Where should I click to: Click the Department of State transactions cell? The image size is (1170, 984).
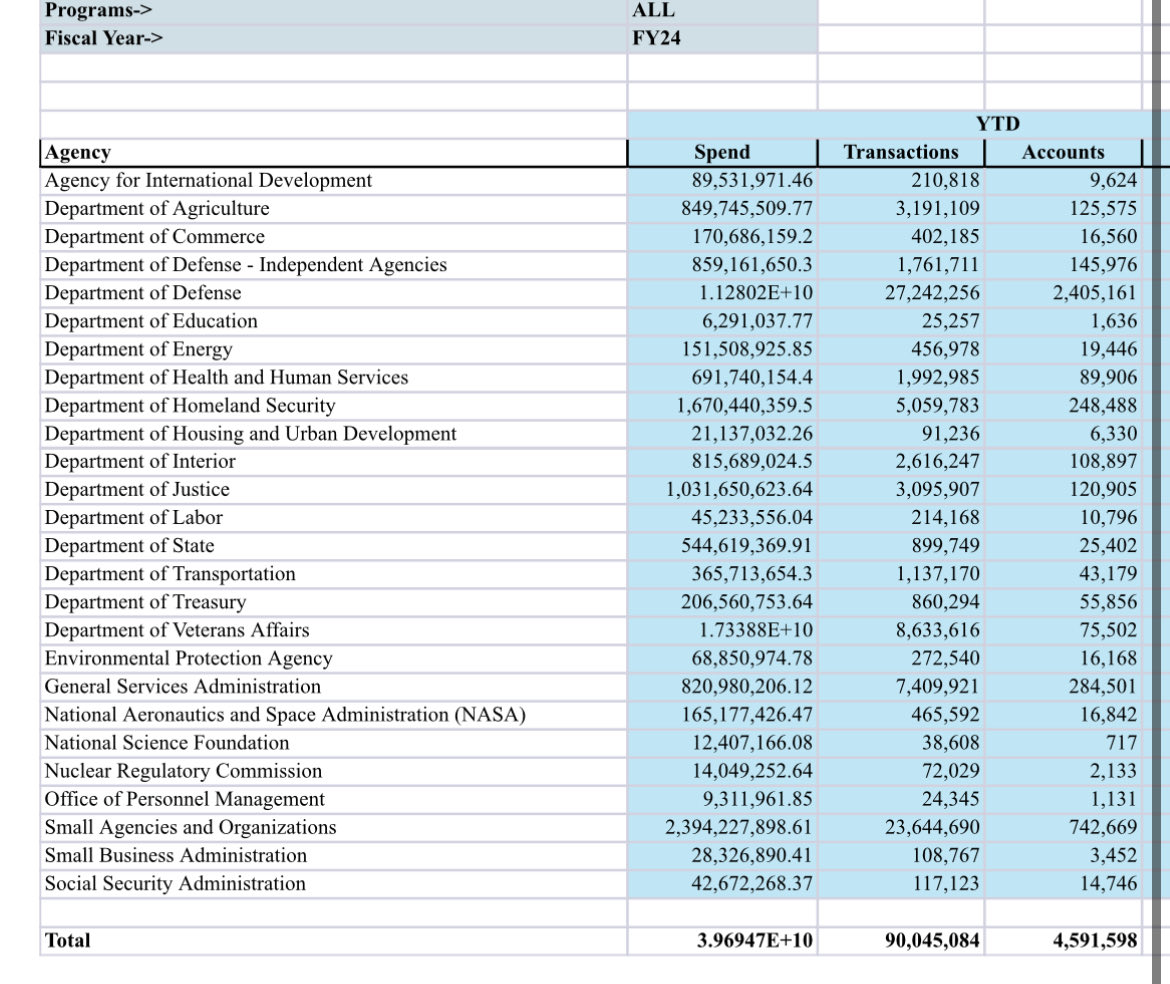901,546
